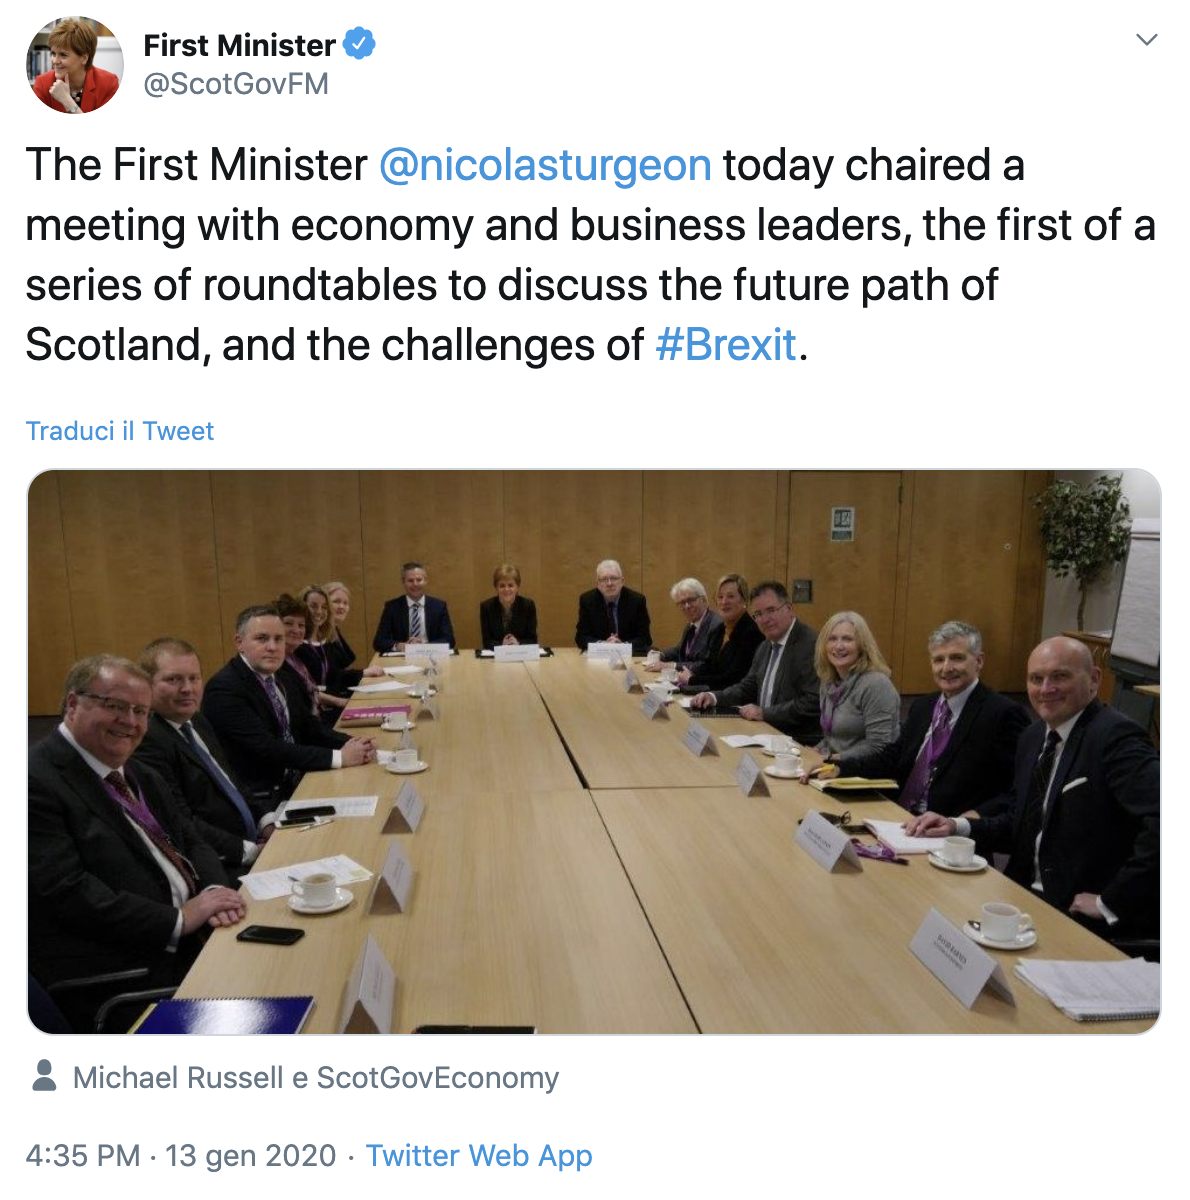Click the phrase 'today chaired a' in tweet
Viewport: 1190px width, 1200px height.
pos(874,165)
